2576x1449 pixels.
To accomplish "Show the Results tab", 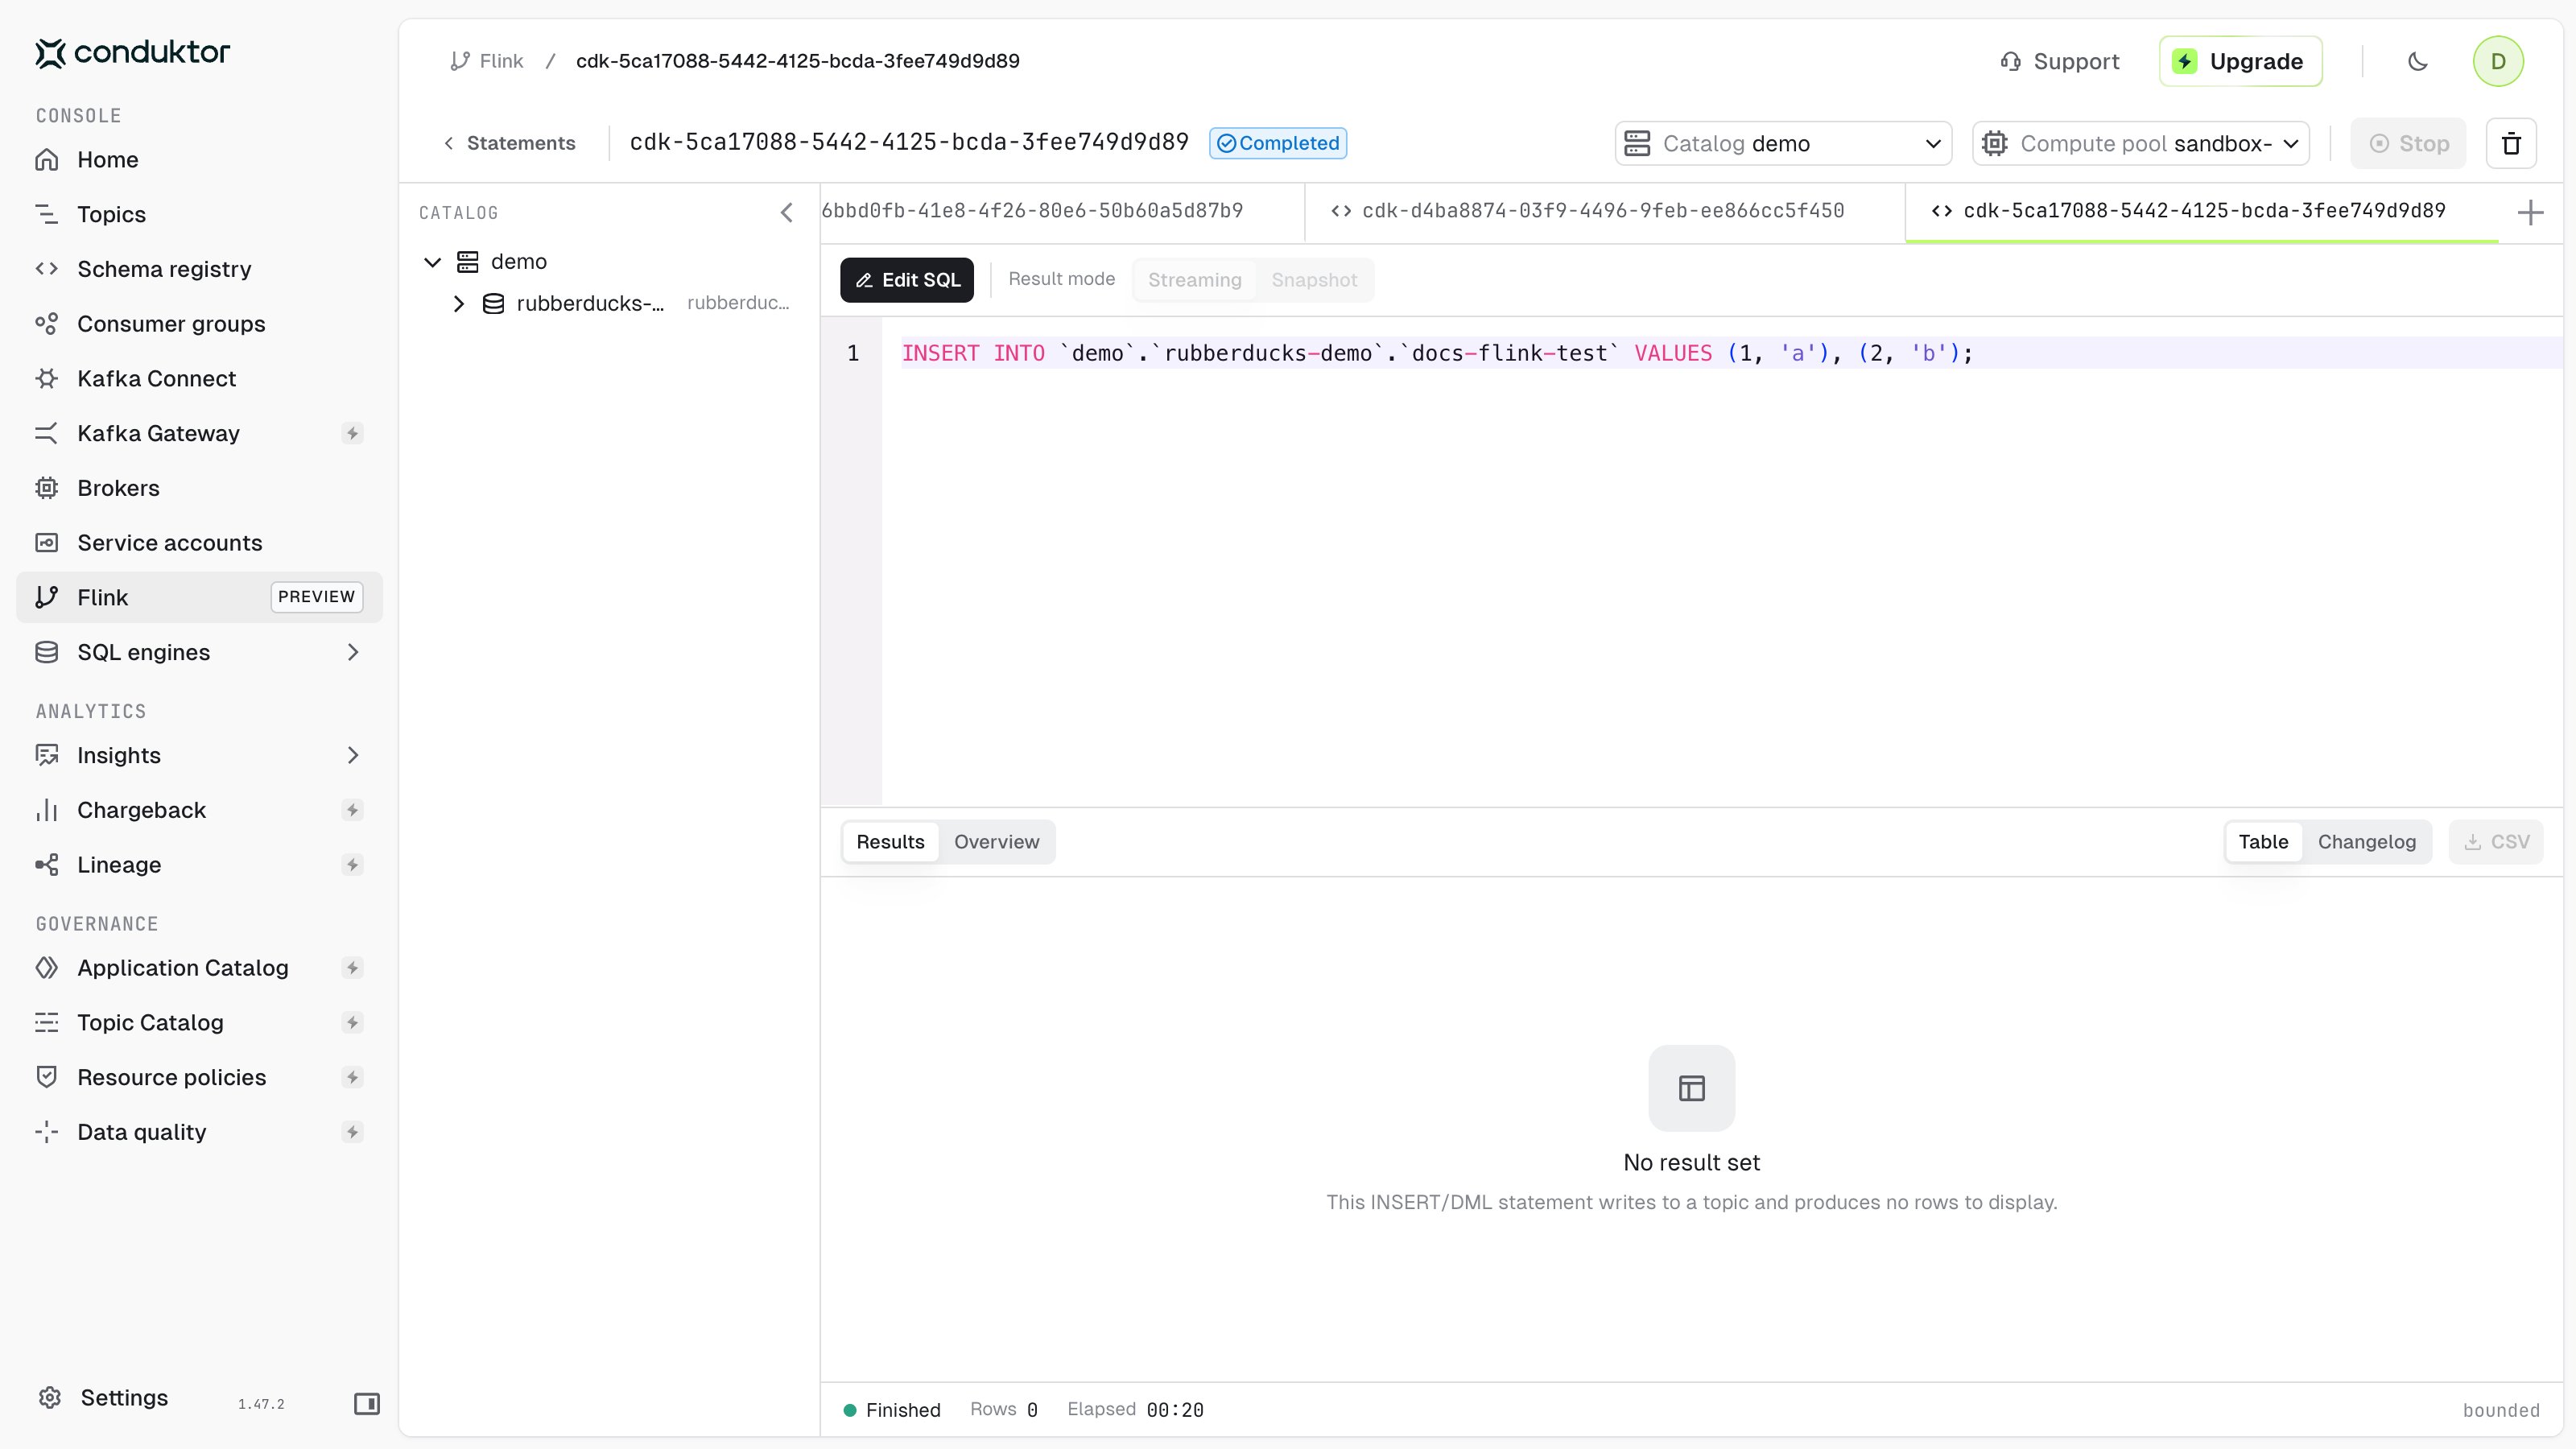I will 890,842.
